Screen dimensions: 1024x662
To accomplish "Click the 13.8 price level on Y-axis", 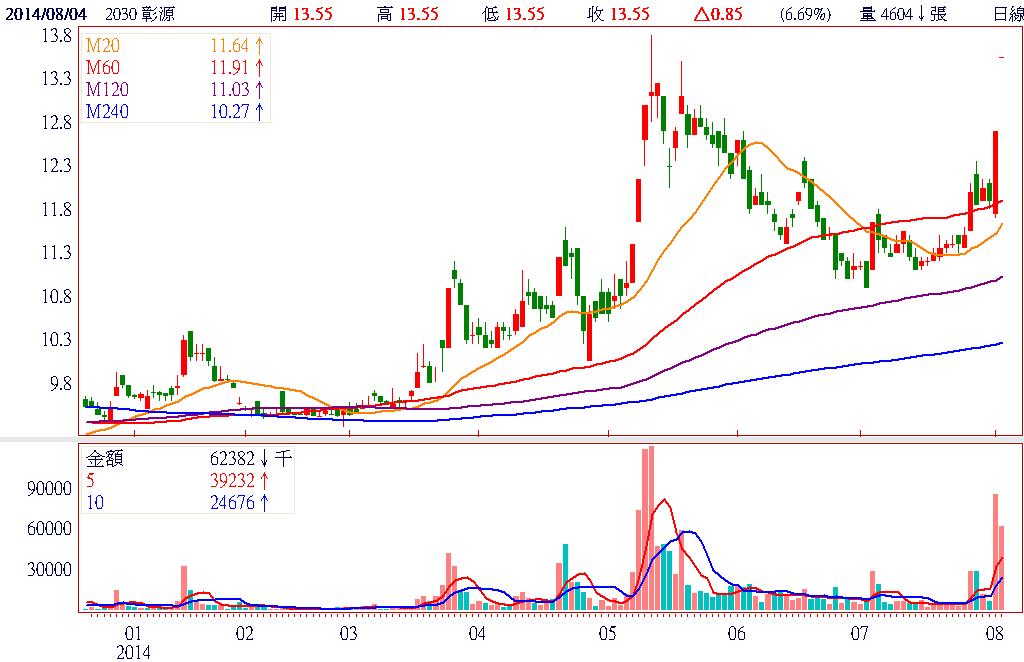I will pos(58,35).
